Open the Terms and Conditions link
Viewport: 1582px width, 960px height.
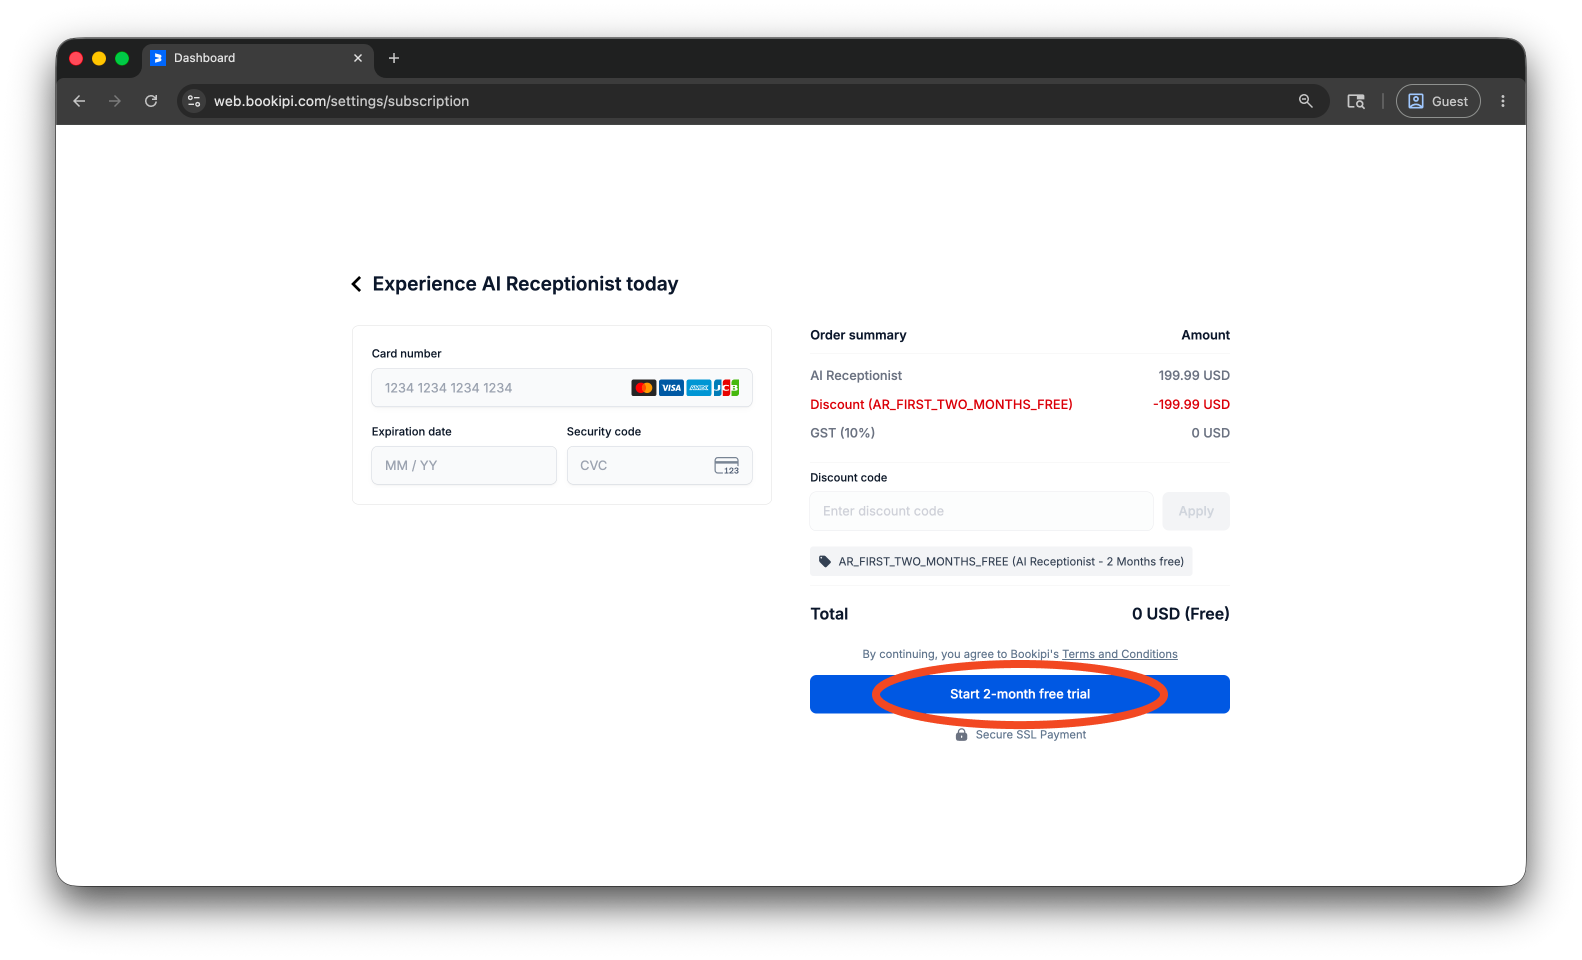1119,655
